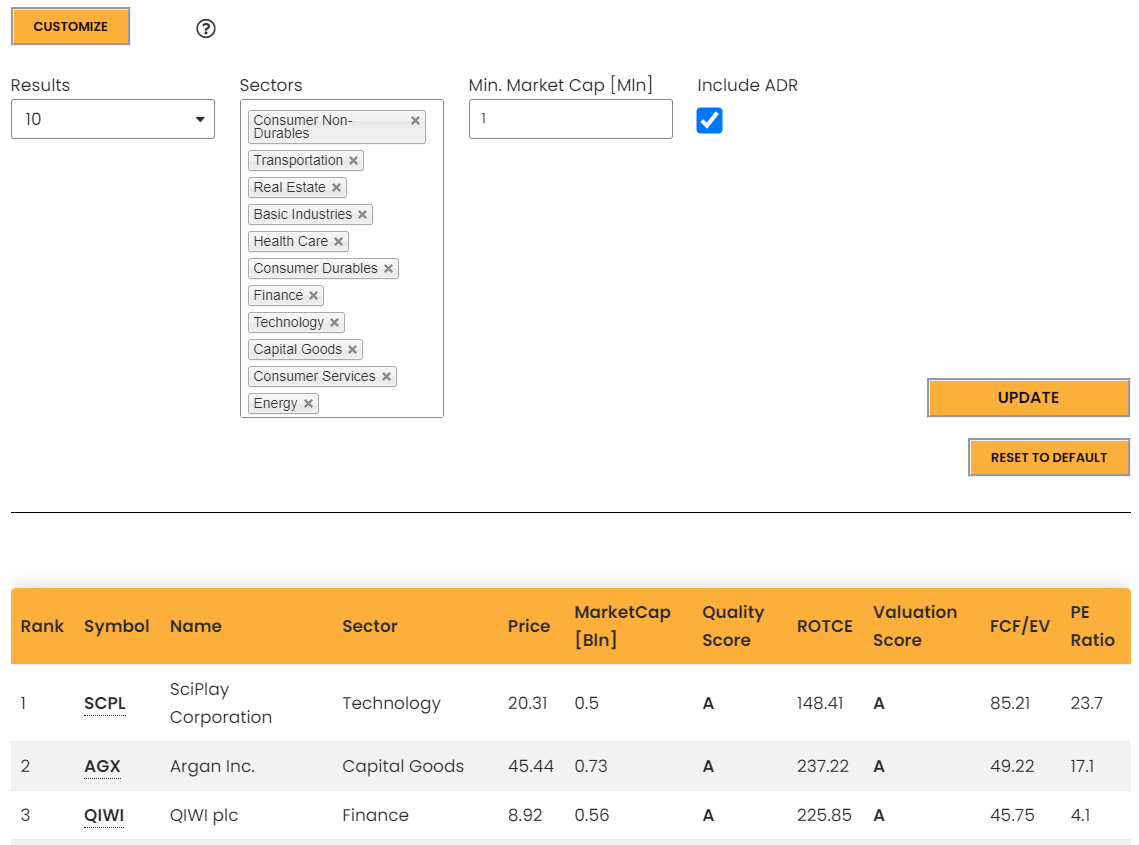Click the Argan Inc. name cell

212,767
